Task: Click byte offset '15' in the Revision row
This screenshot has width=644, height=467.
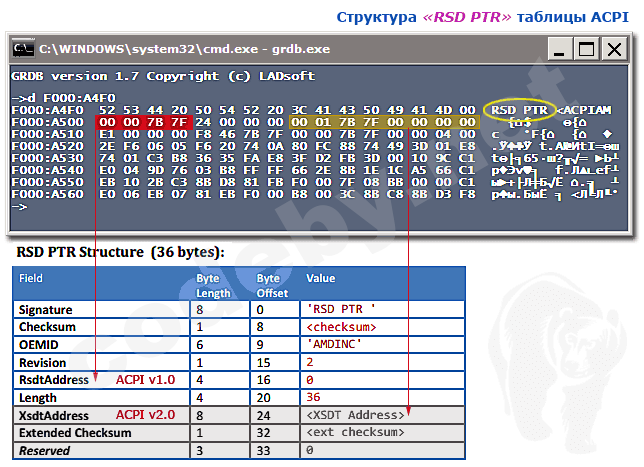Action: [x=264, y=363]
